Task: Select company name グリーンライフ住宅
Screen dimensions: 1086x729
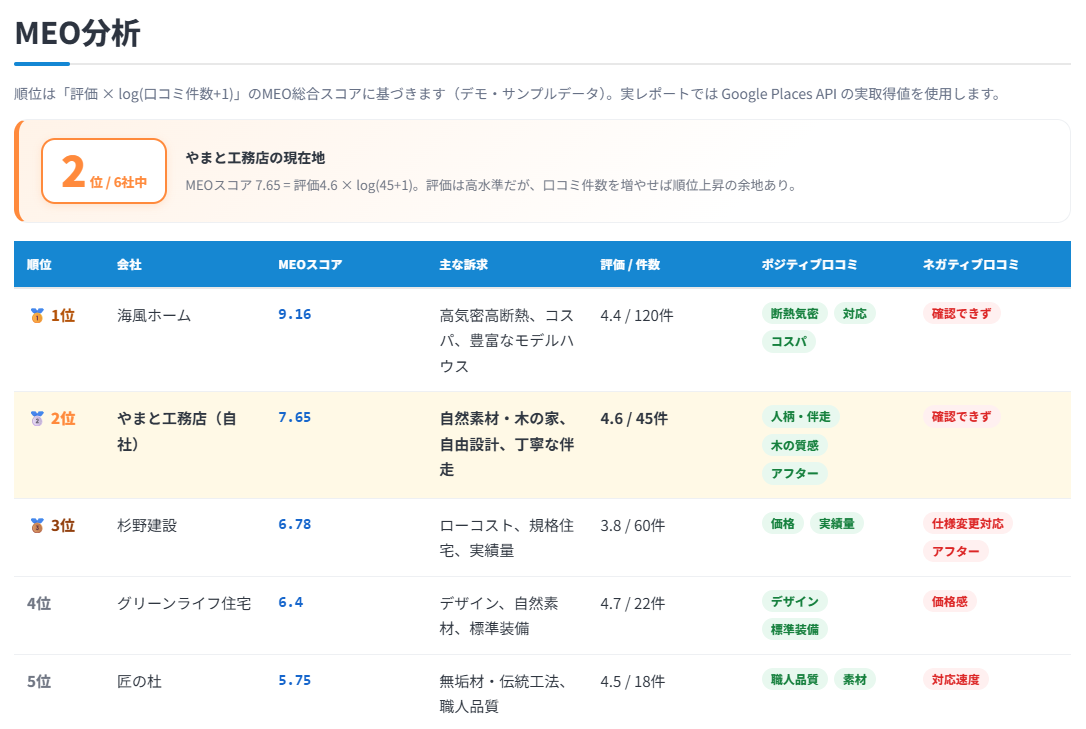Action: tap(184, 604)
